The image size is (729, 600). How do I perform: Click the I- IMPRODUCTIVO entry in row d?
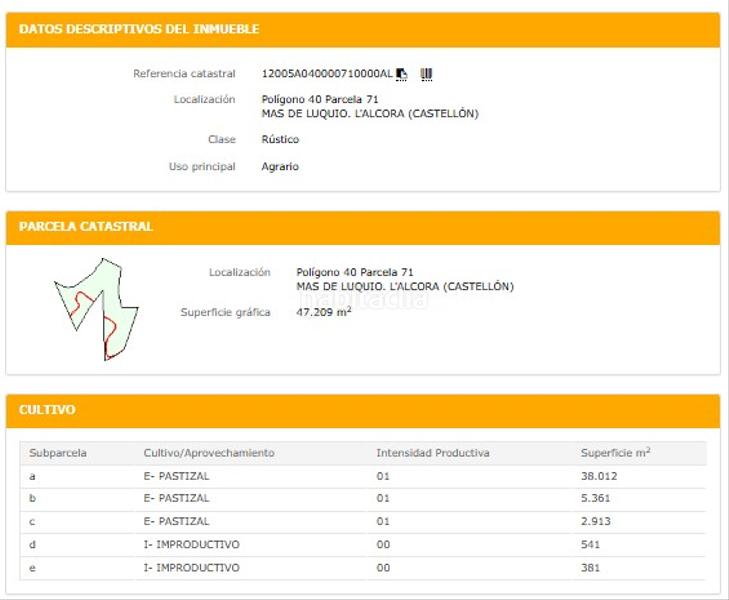click(x=191, y=545)
